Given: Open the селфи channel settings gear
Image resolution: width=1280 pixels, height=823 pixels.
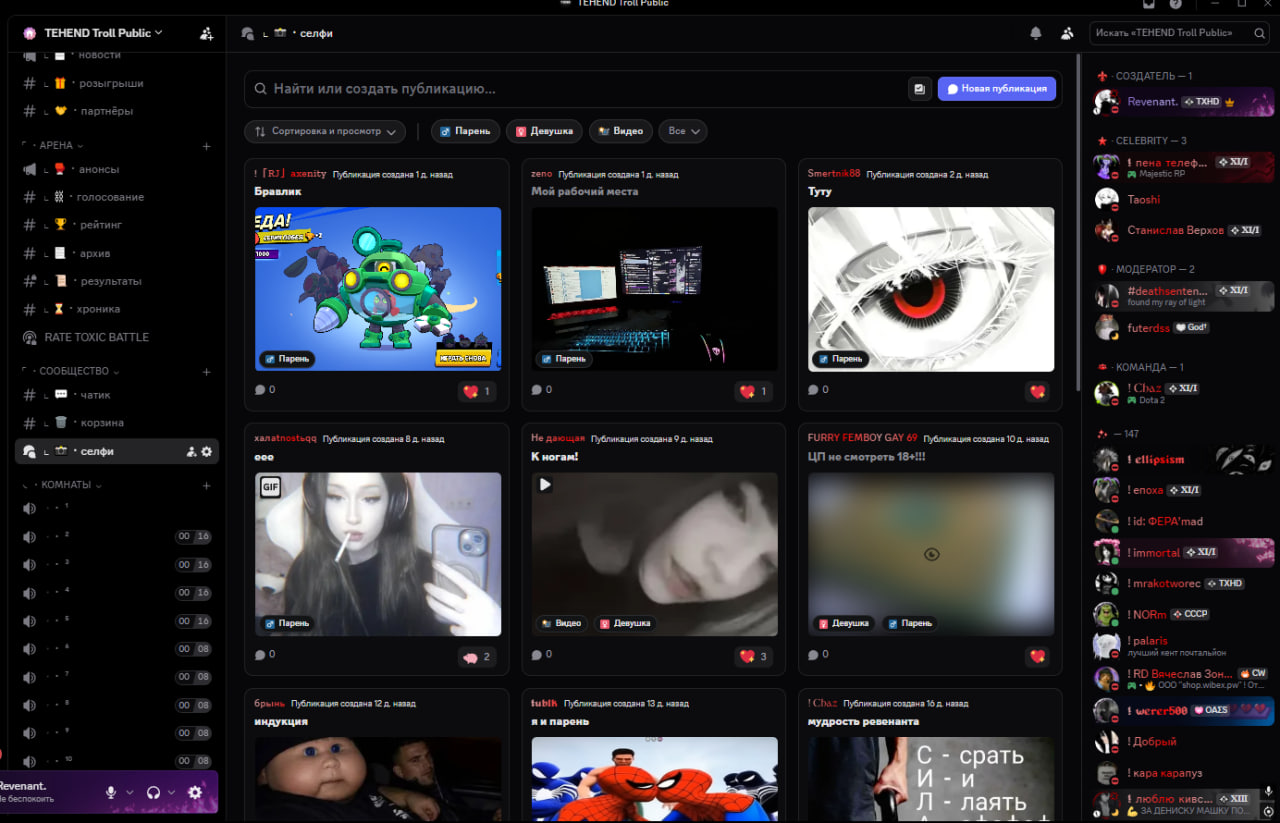Looking at the screenshot, I should tap(207, 452).
